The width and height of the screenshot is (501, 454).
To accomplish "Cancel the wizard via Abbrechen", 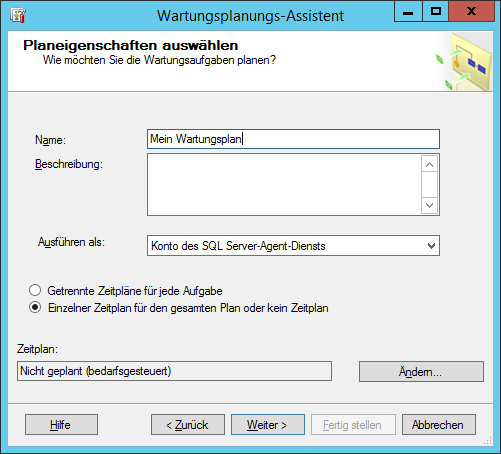I will (x=439, y=425).
